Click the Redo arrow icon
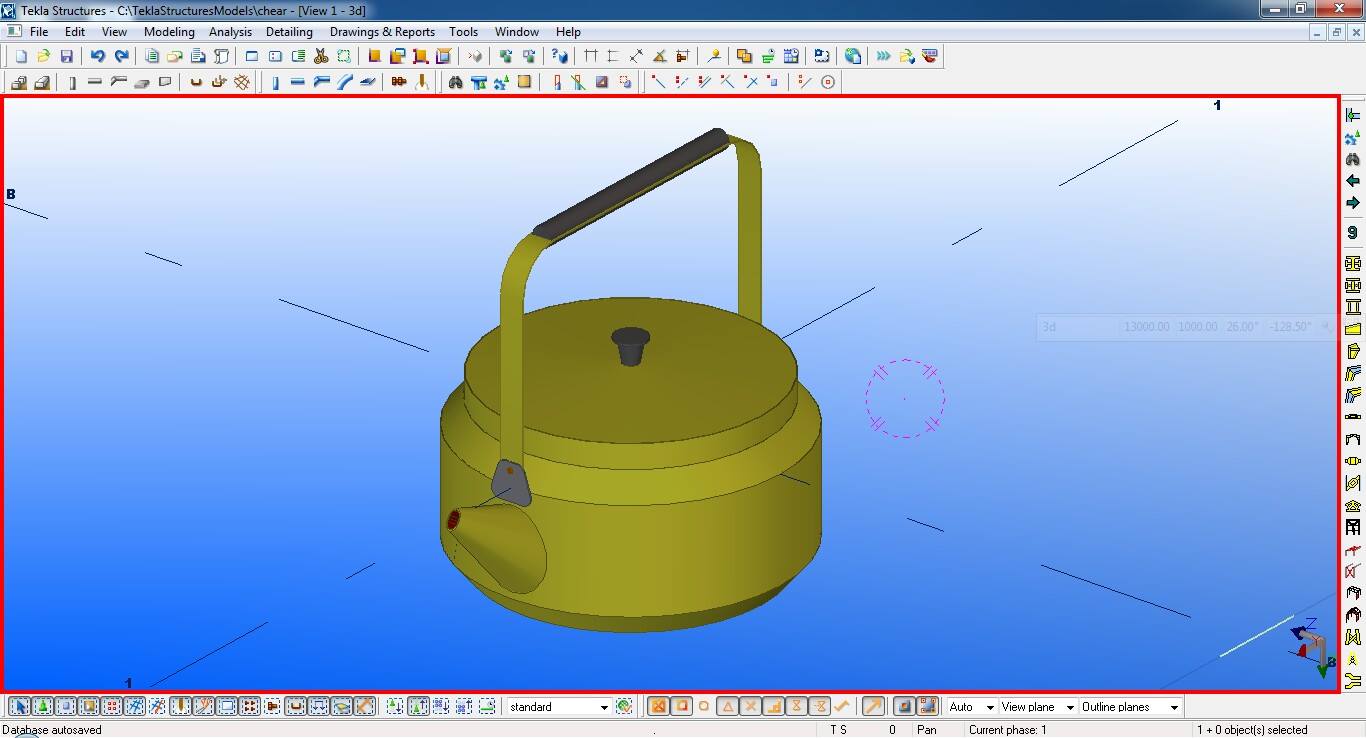The image size is (1366, 738). click(x=121, y=57)
